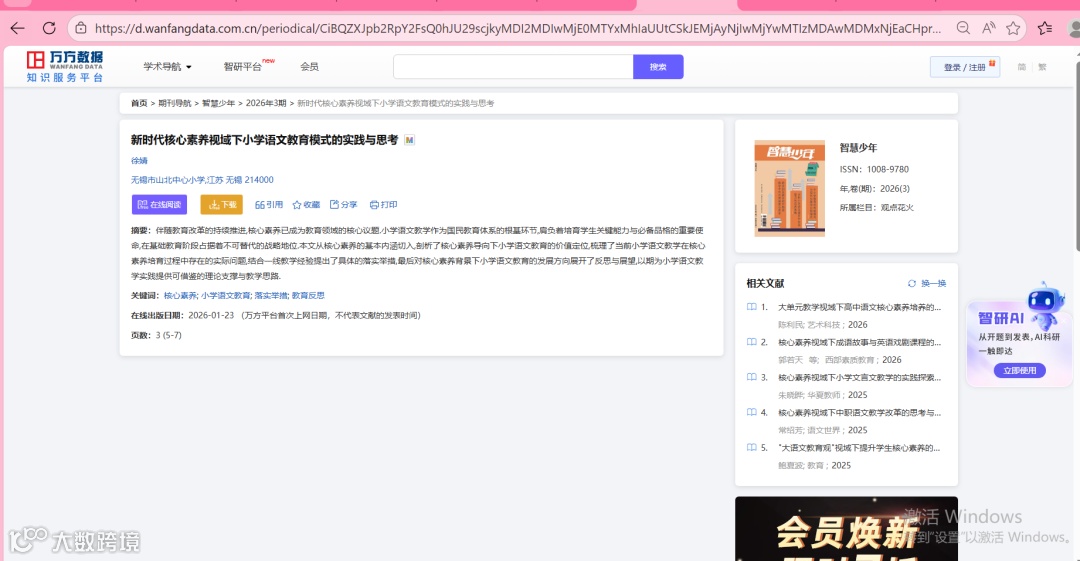Viewport: 1080px width, 561px height.
Task: Open the browser zoom magnifier icon
Action: (x=963, y=28)
